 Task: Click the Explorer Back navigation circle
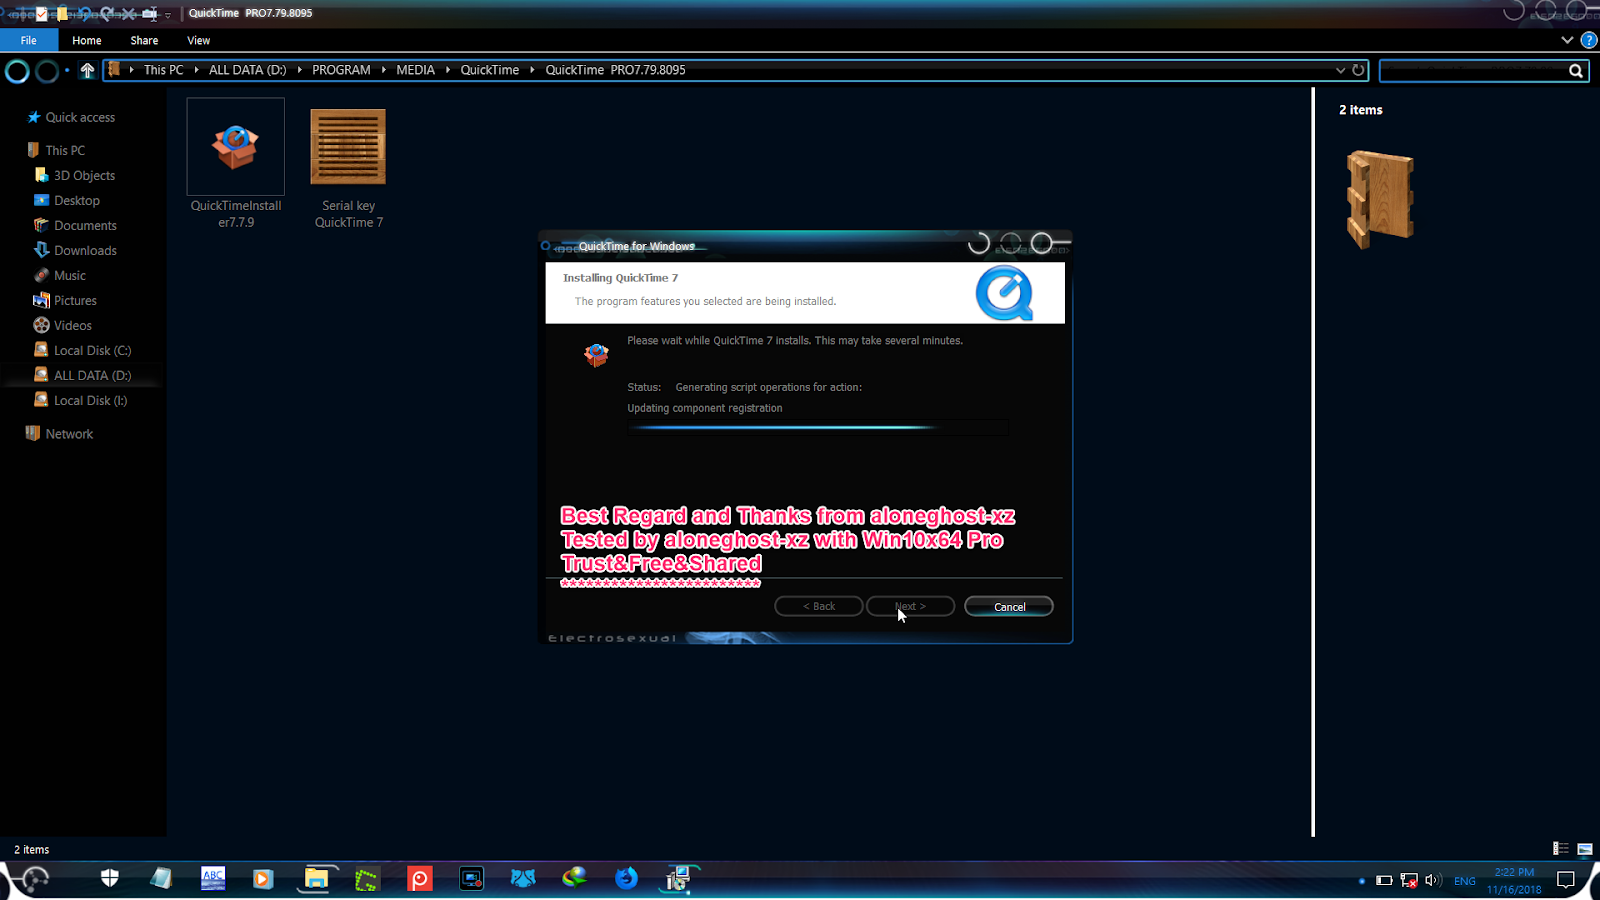(x=17, y=71)
